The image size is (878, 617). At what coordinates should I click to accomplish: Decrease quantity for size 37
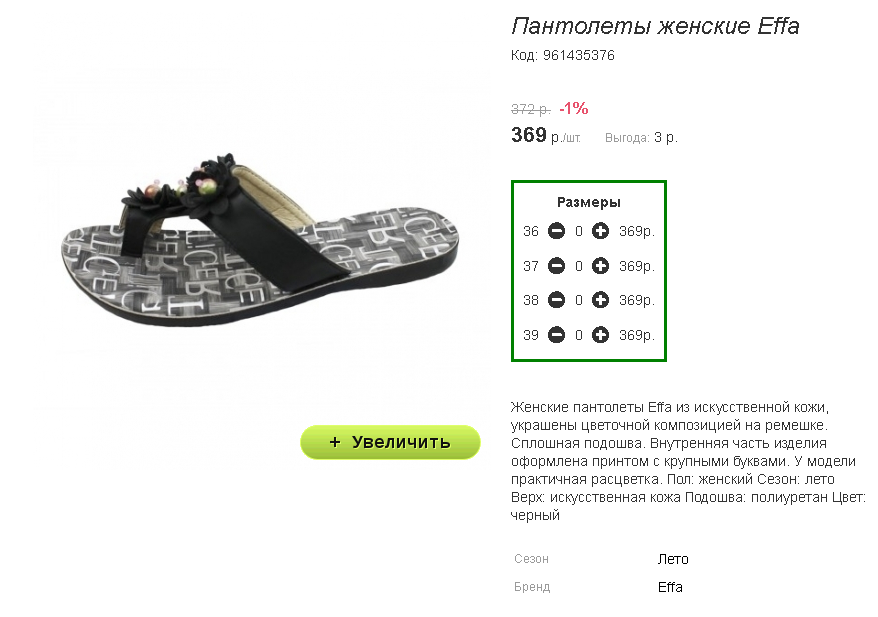pyautogui.click(x=556, y=265)
